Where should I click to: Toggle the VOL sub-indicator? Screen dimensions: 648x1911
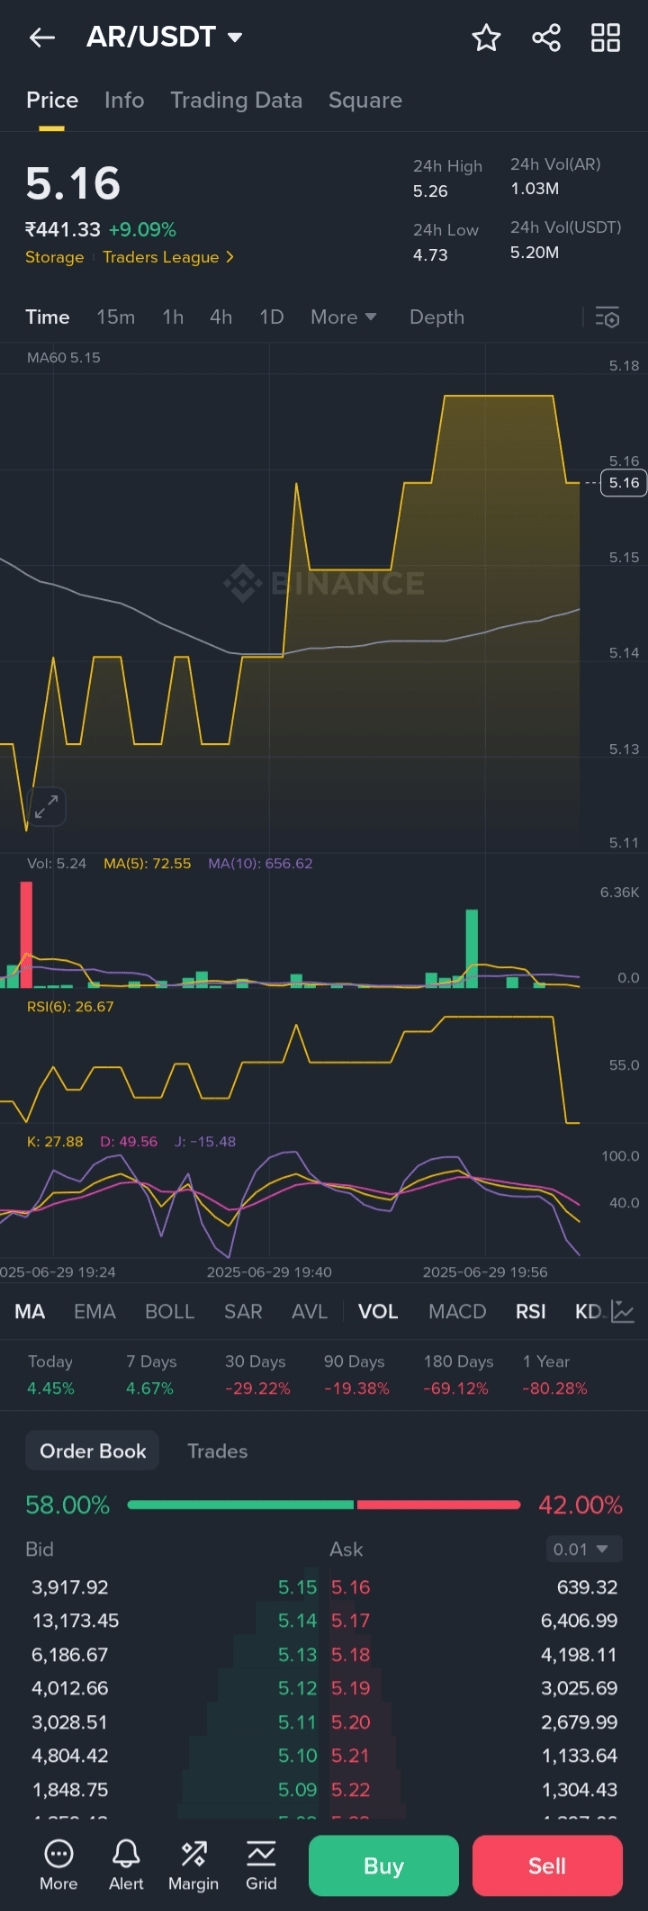378,1311
